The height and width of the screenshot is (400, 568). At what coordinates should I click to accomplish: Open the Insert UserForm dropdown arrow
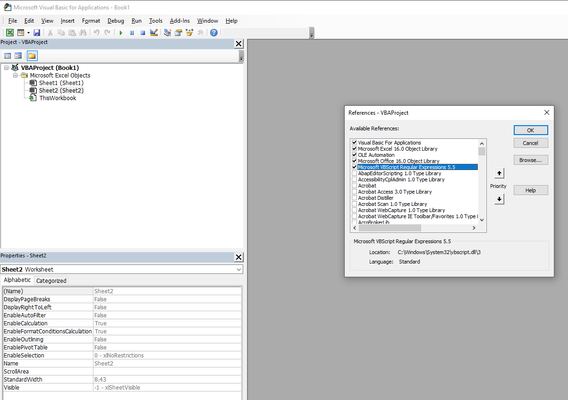28,33
